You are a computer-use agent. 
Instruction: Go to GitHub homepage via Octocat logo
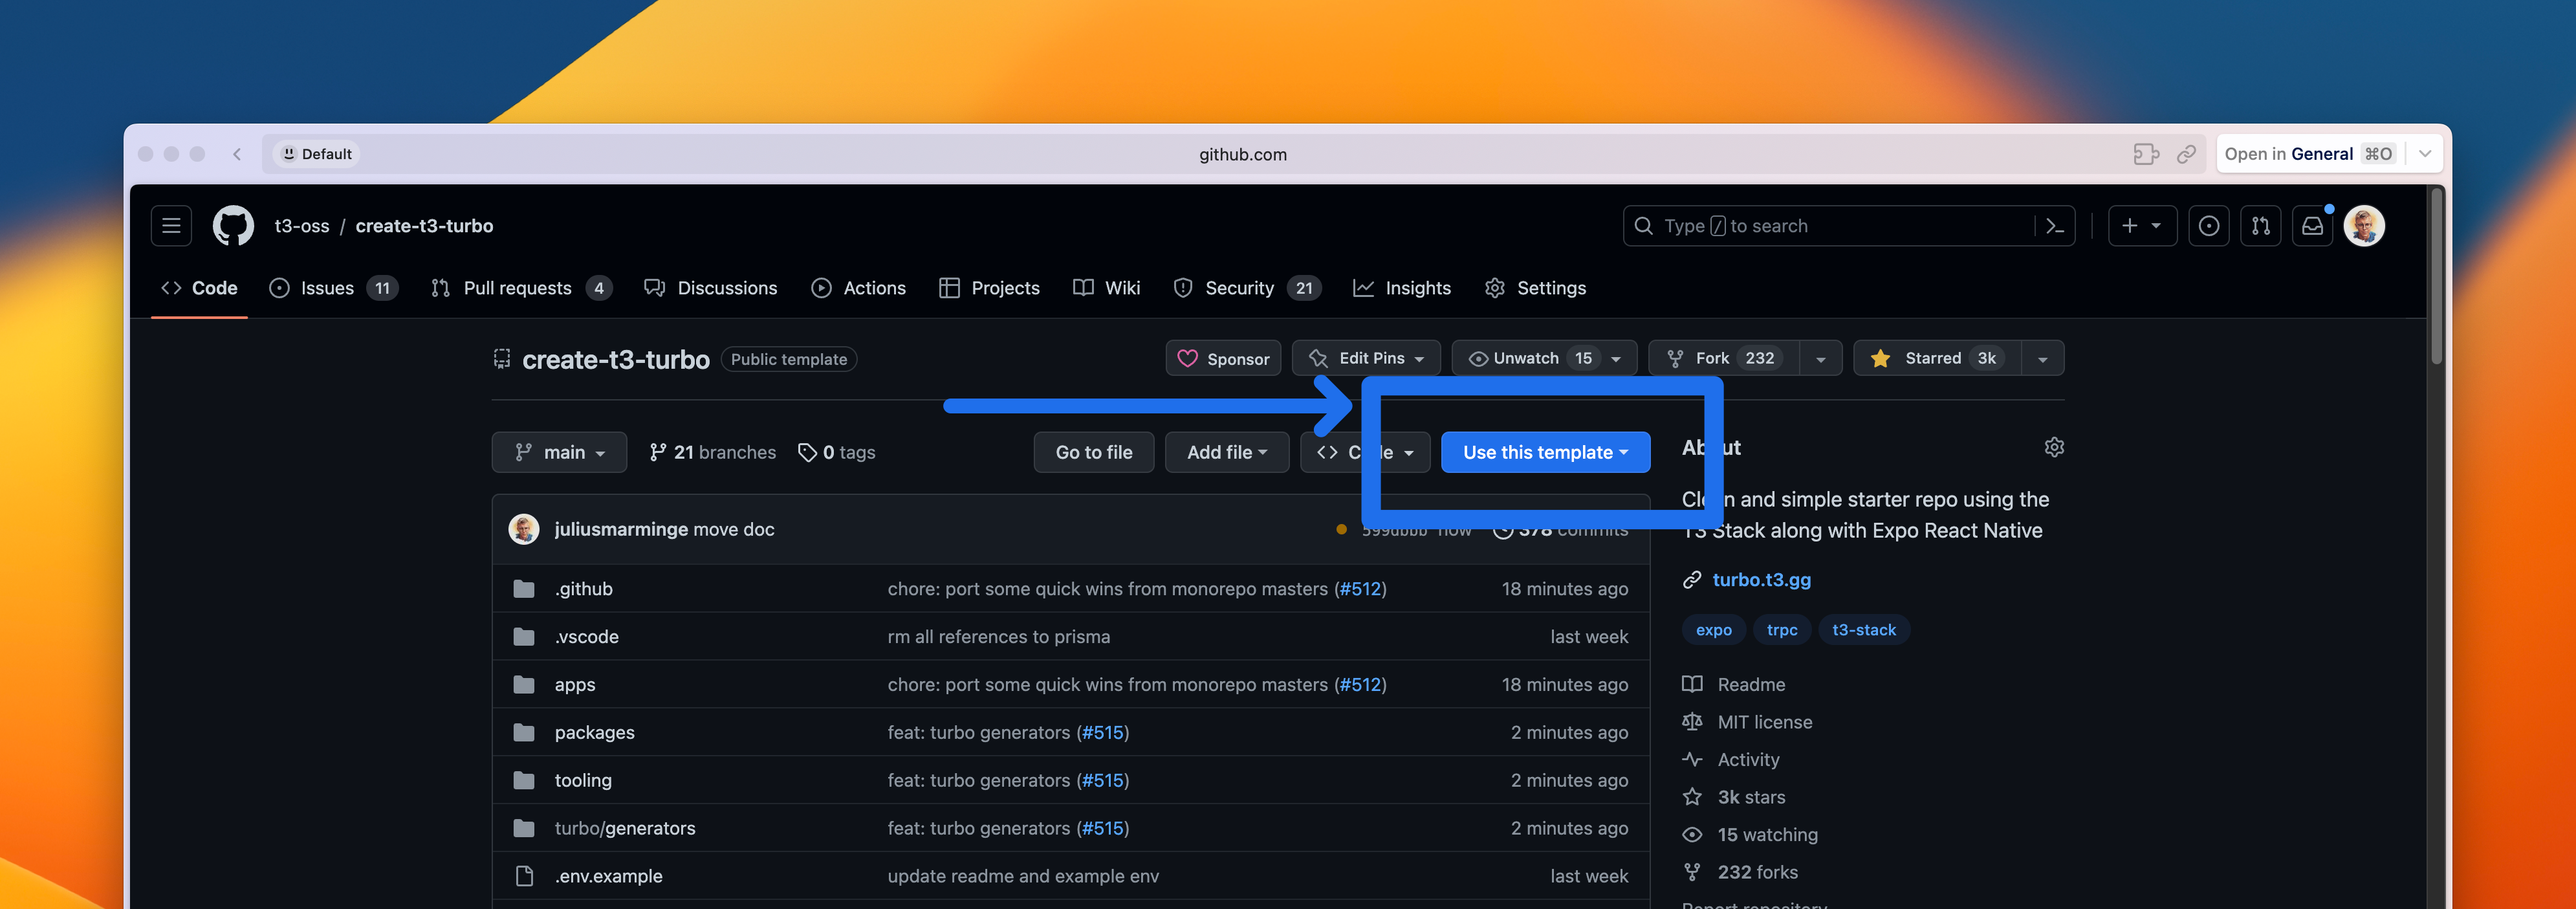click(x=233, y=226)
